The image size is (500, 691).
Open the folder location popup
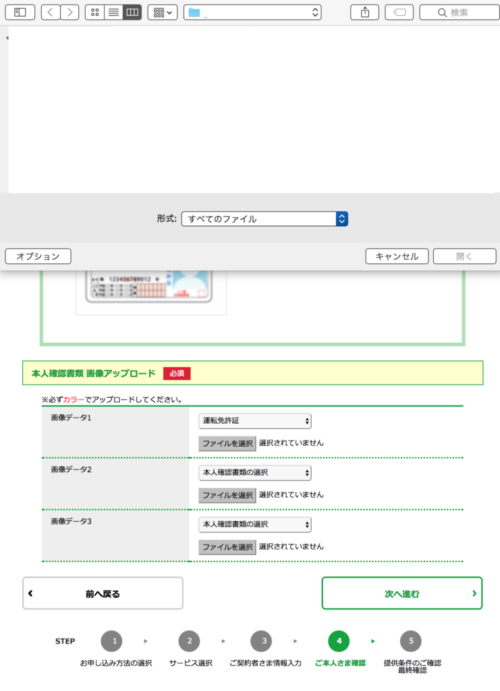[252, 12]
